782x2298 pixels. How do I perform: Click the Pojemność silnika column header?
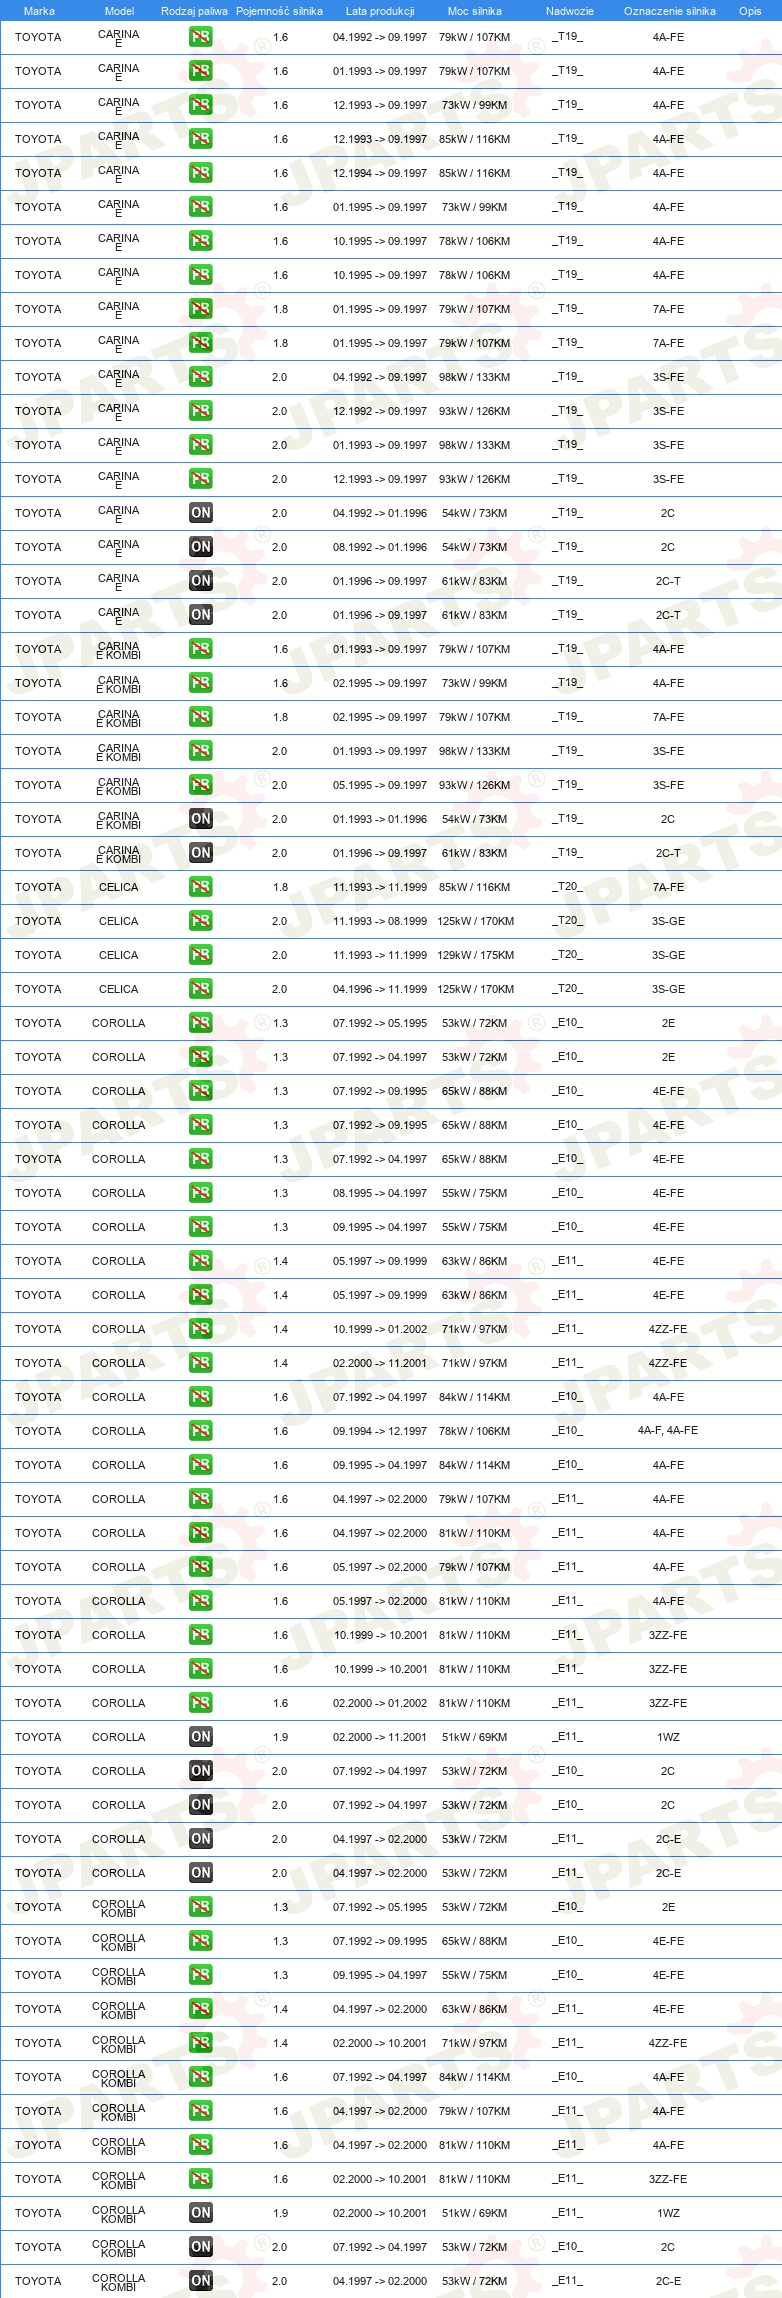tap(279, 11)
